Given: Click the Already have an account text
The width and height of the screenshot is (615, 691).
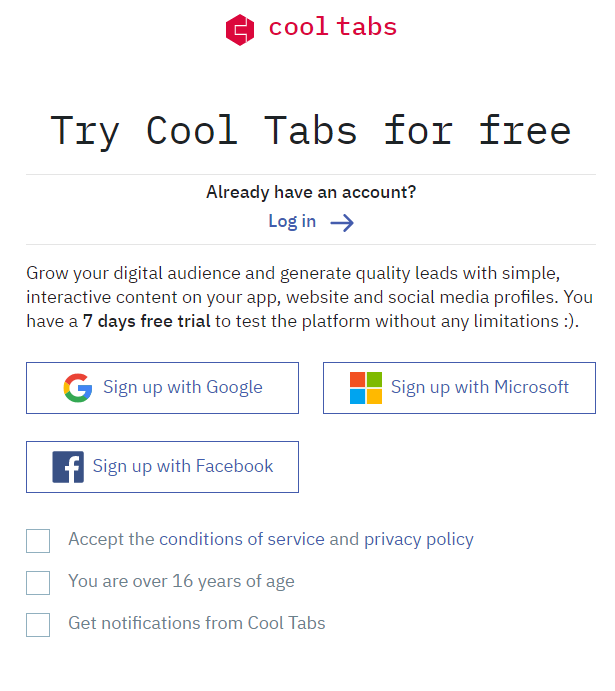Looking at the screenshot, I should (311, 193).
